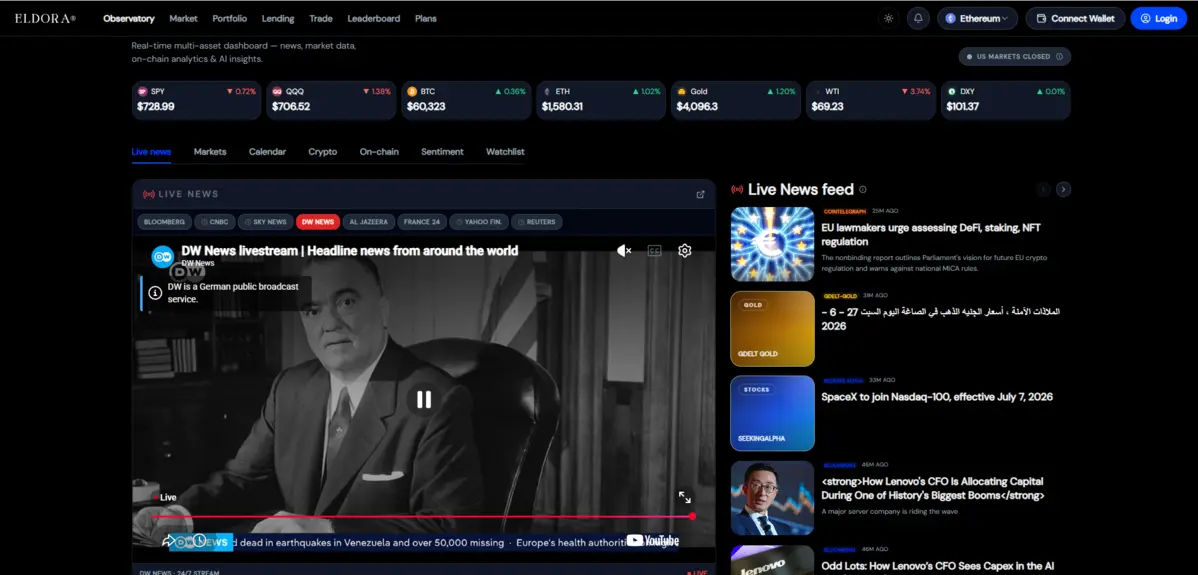Image resolution: width=1198 pixels, height=575 pixels.
Task: Click the US Markets Closed info icon
Action: point(1059,57)
